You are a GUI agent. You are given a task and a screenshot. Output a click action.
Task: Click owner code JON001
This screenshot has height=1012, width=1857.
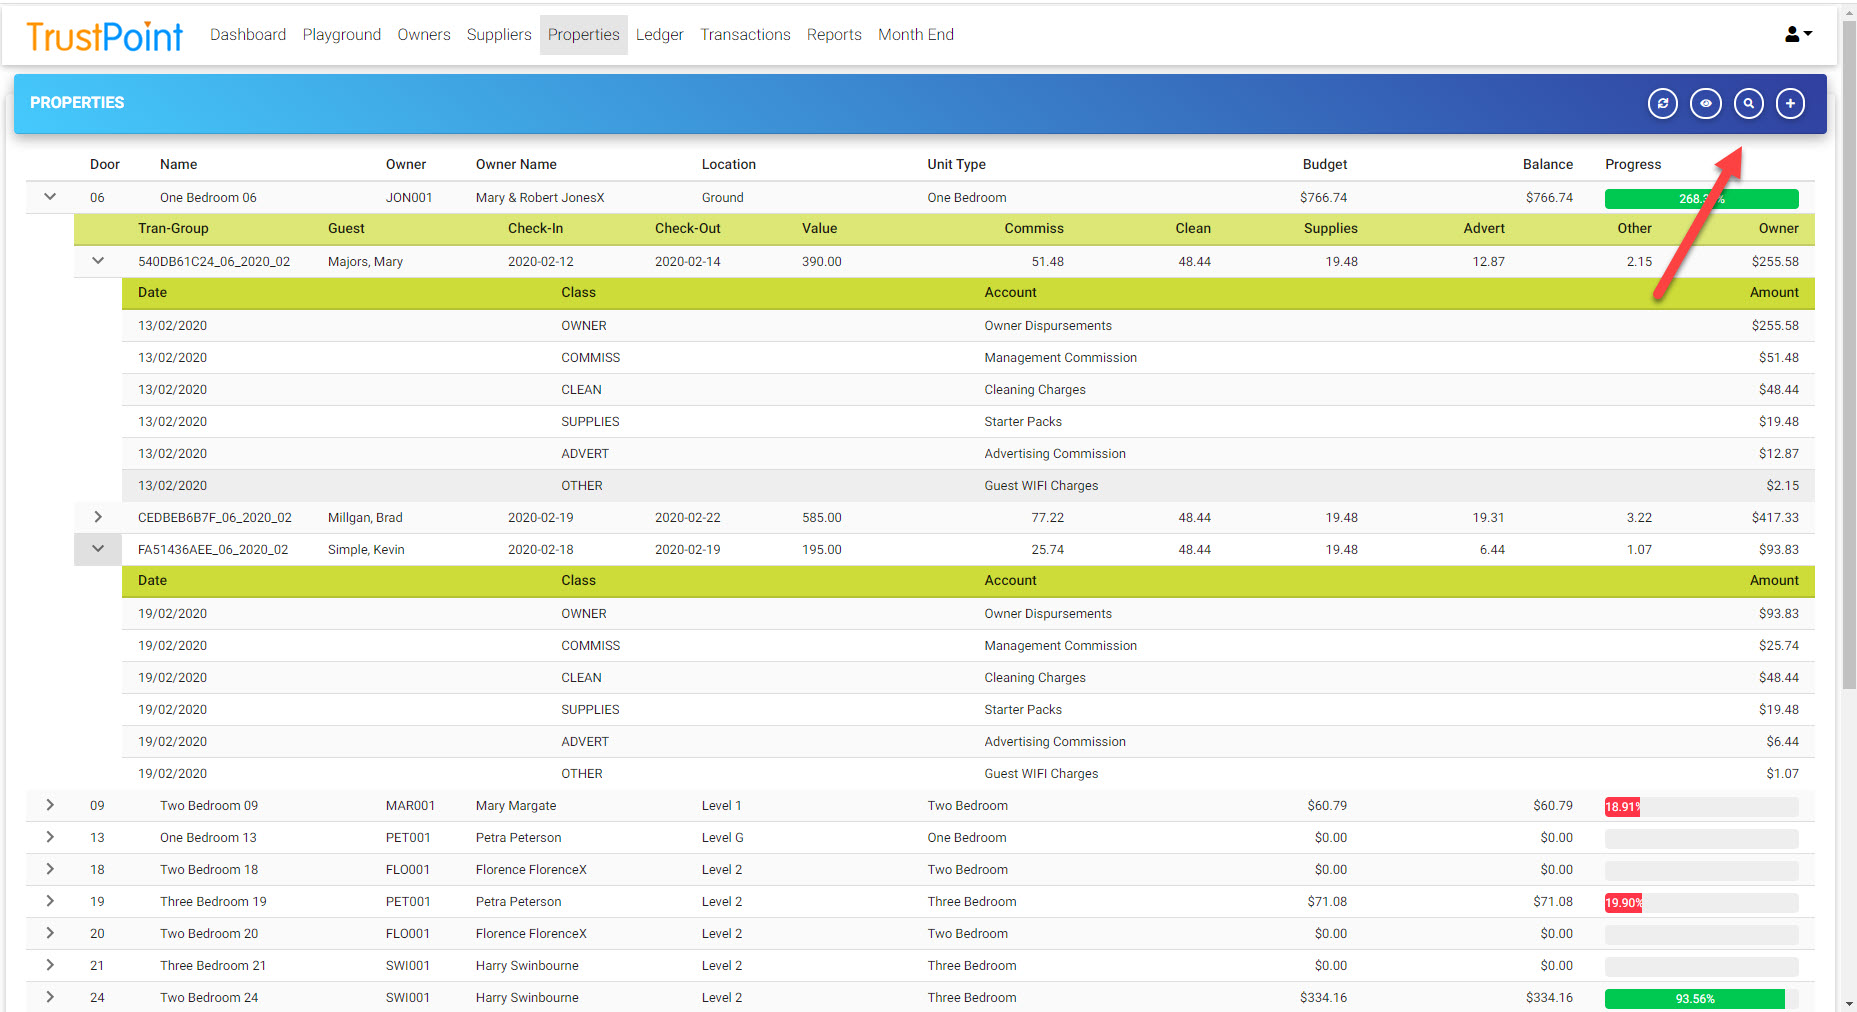pyautogui.click(x=409, y=197)
